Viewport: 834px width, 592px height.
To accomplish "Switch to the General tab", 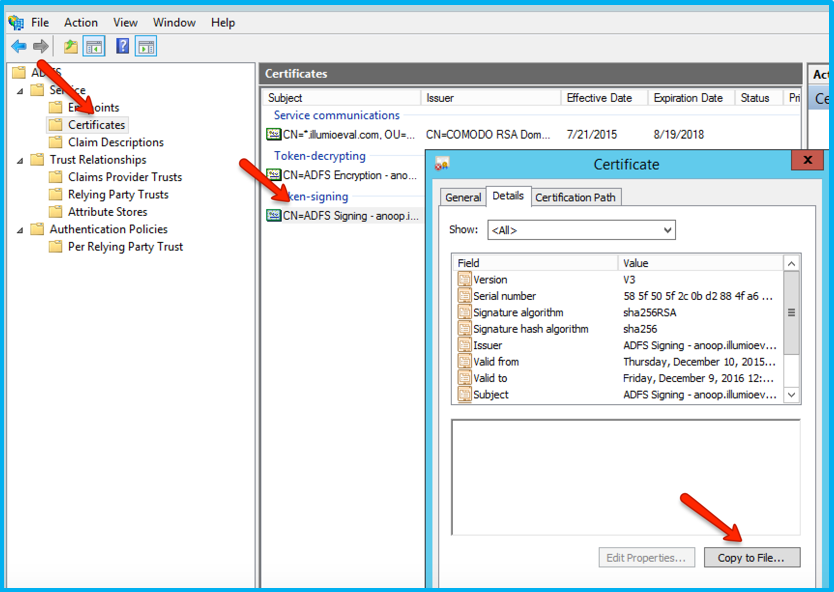I will 463,197.
